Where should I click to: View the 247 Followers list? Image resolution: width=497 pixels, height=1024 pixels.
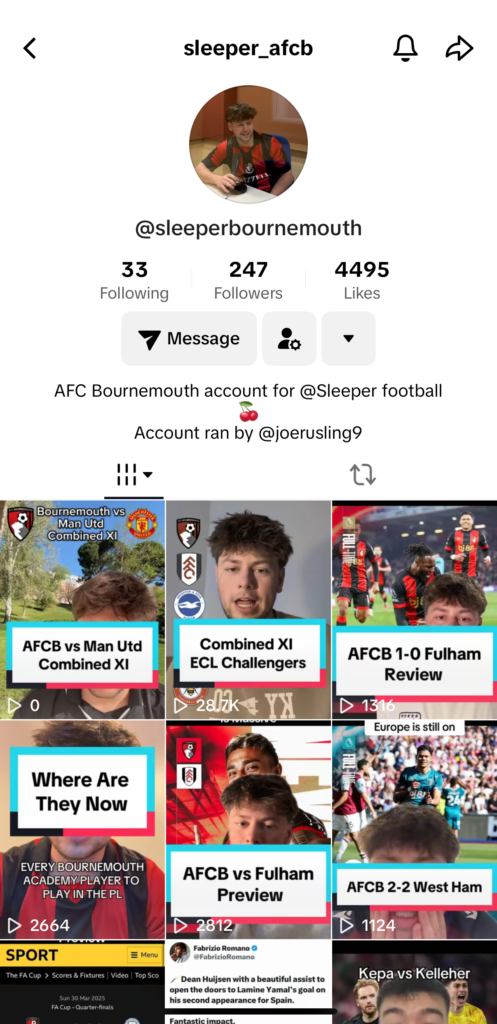point(248,280)
